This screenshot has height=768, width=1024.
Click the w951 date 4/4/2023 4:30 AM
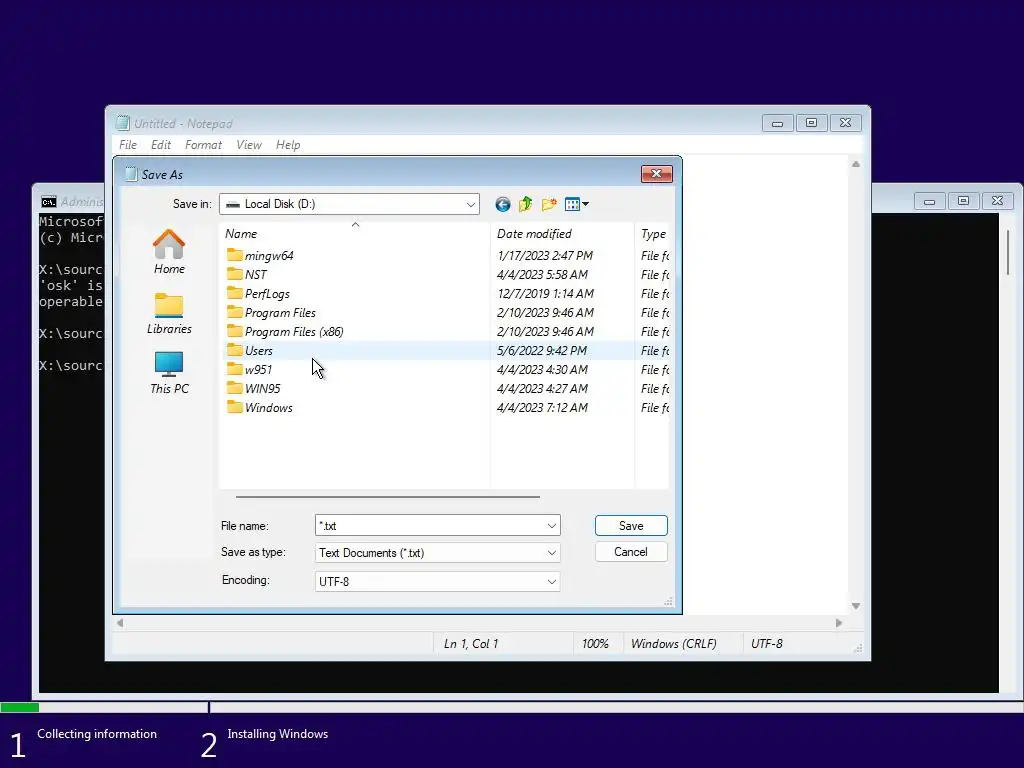542,369
